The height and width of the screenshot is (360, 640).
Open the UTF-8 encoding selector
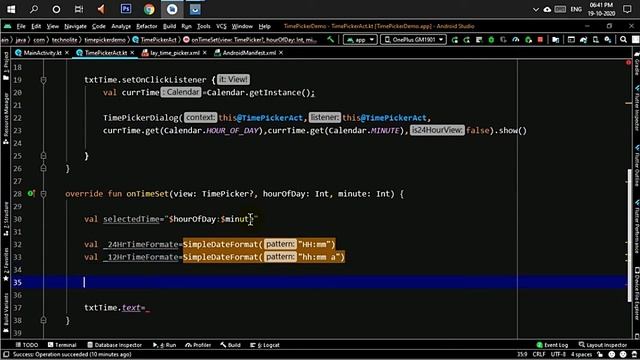(x=558, y=355)
